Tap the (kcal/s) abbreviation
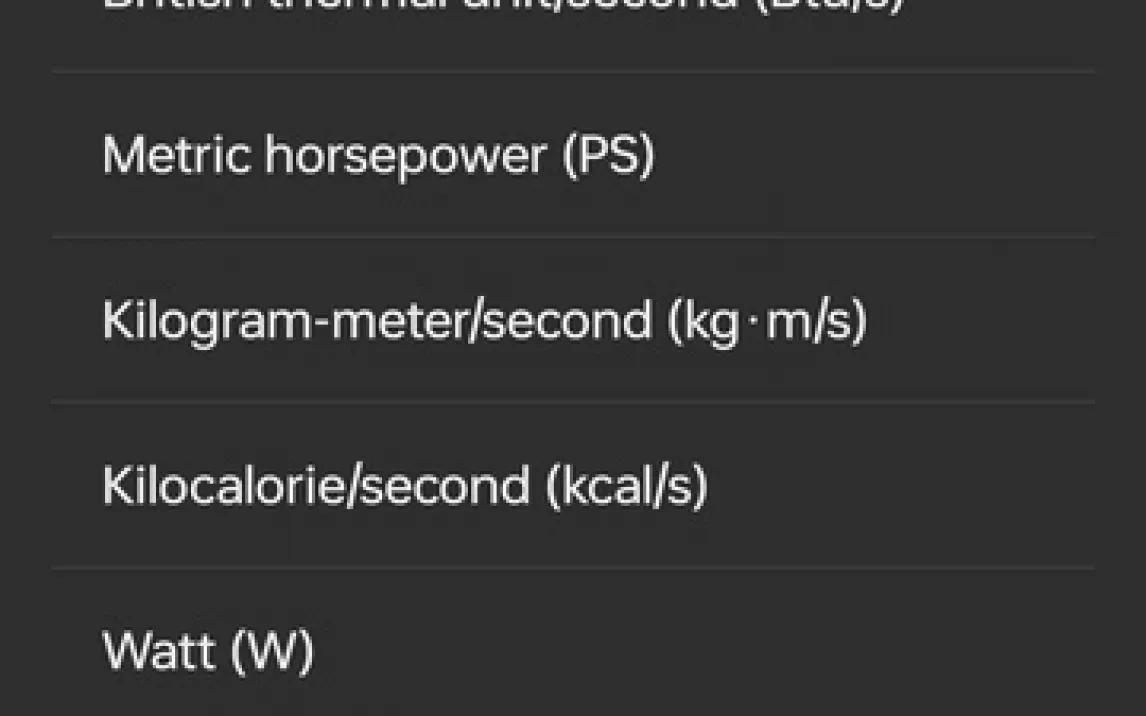Screen dimensions: 1146x716 pos(626,486)
